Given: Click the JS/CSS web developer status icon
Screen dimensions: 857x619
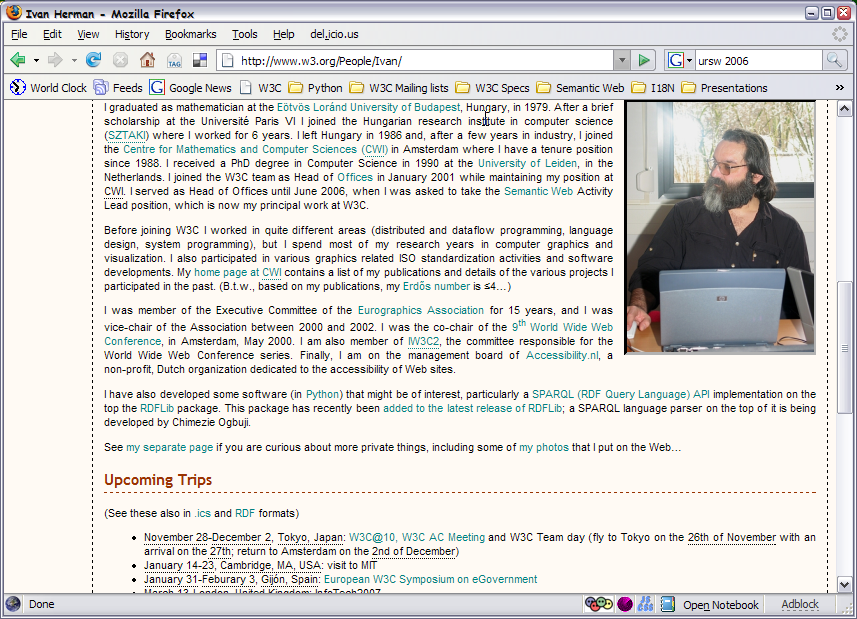Looking at the screenshot, I should point(645,604).
